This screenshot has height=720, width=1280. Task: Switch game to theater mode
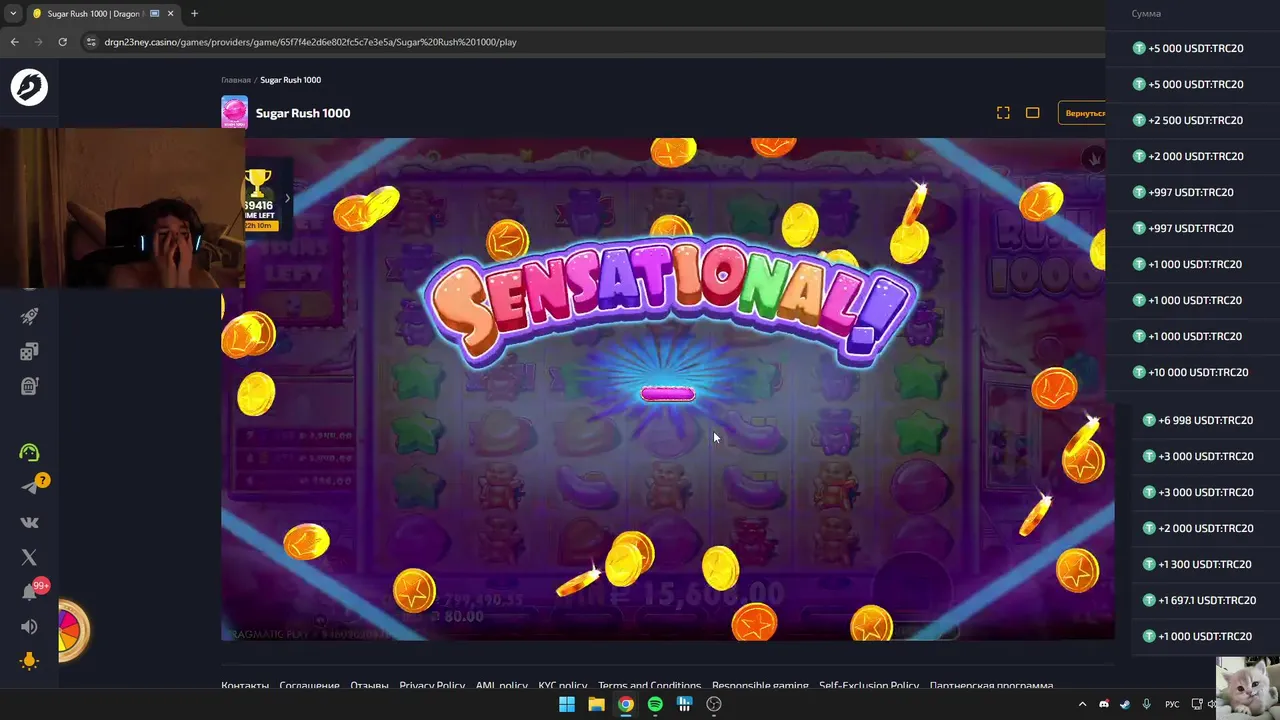coord(1033,113)
